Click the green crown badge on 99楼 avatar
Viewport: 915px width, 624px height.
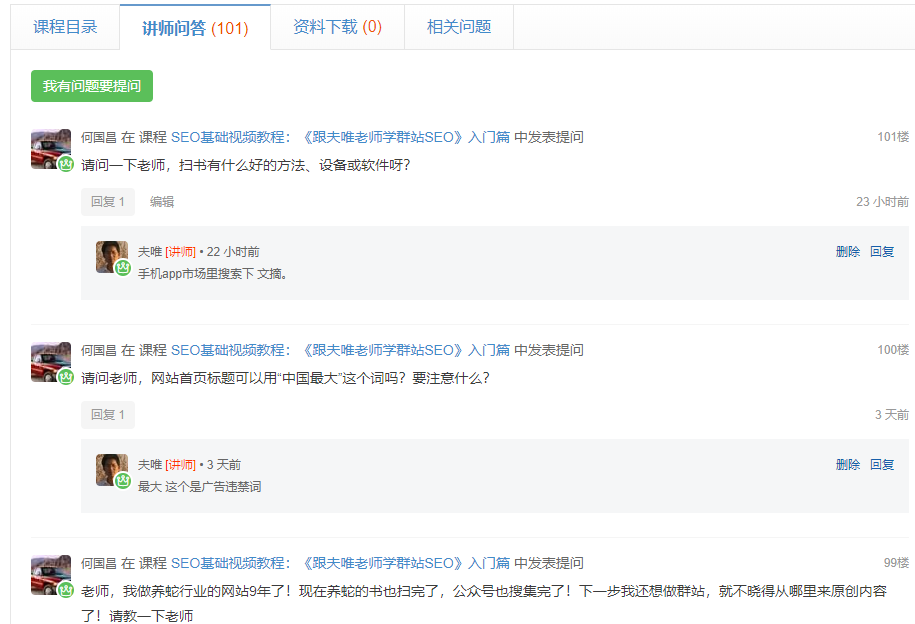click(x=66, y=590)
